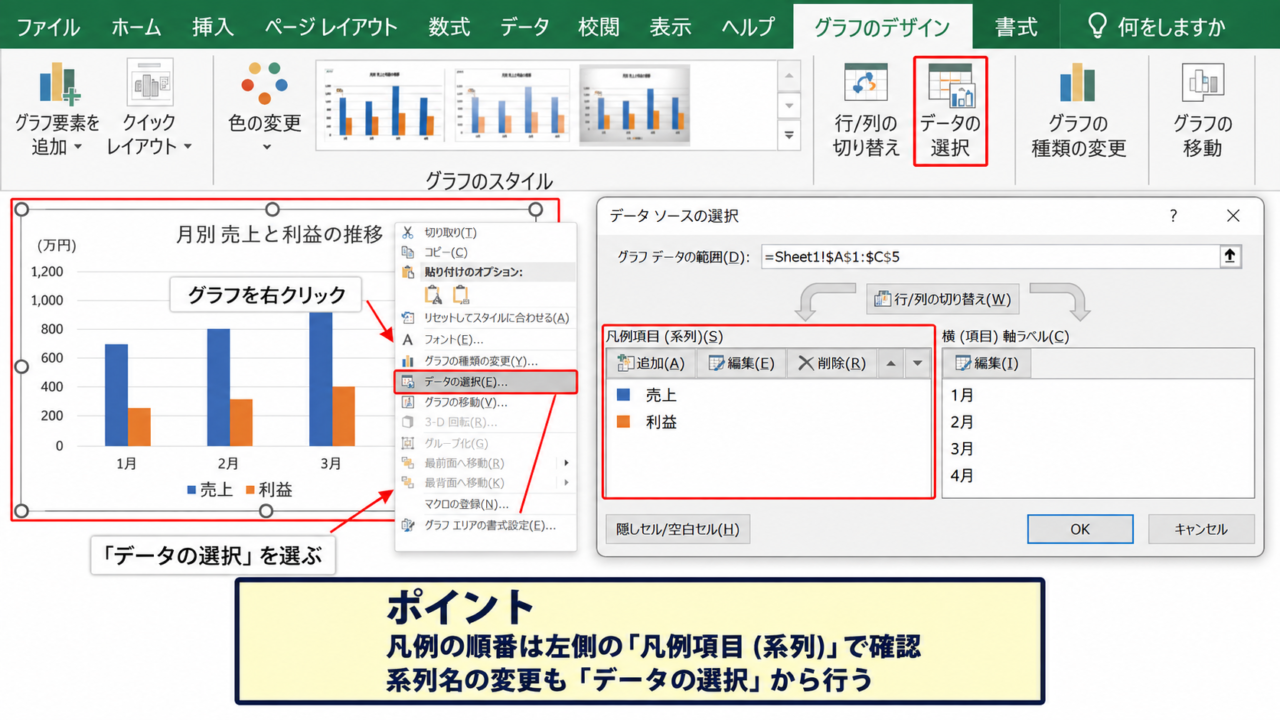Click the second paste option icon
Viewport: 1280px width, 720px height.
click(460, 294)
